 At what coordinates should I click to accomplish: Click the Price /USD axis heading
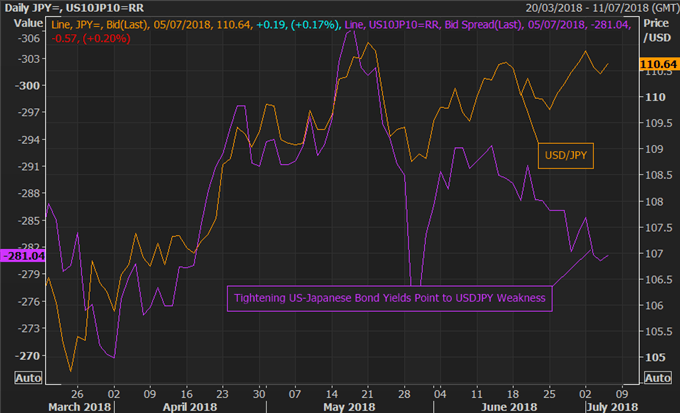[657, 30]
